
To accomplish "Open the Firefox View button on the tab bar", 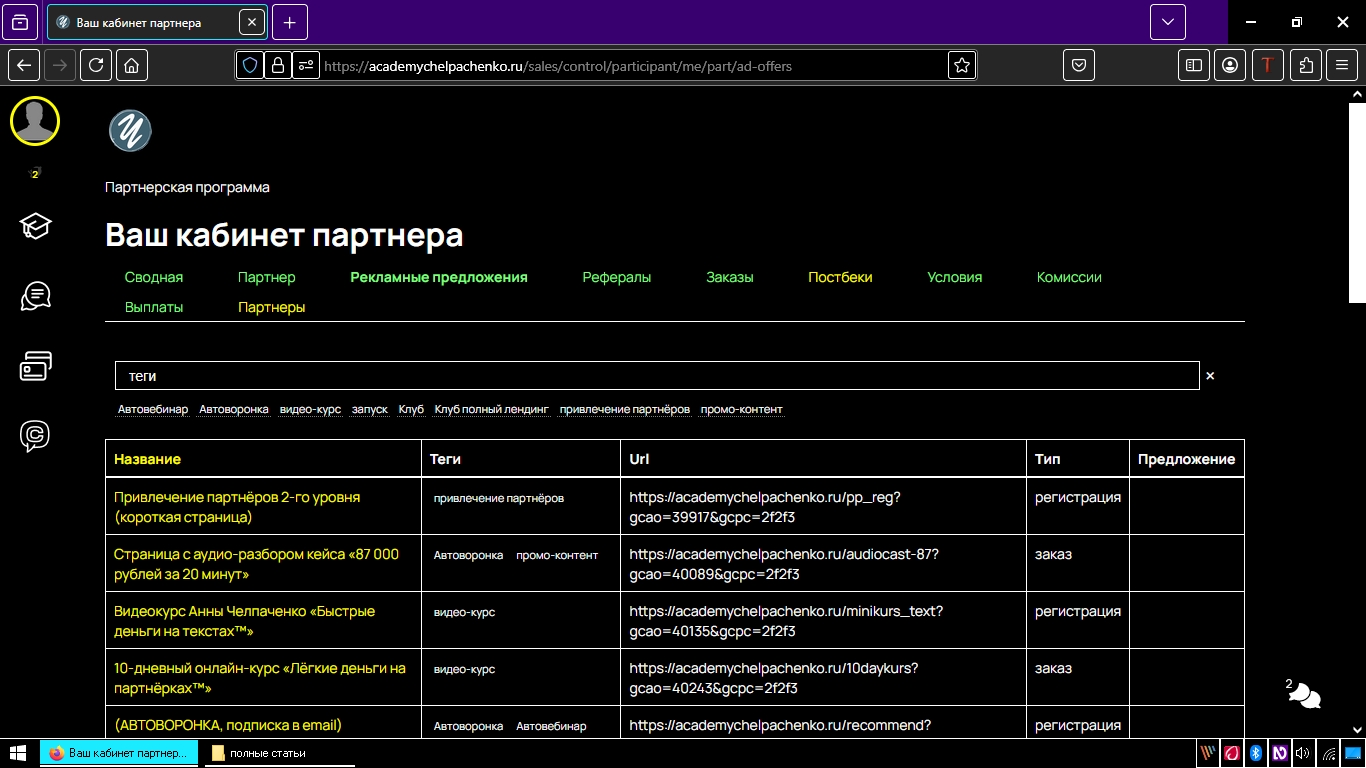I will pos(21,22).
